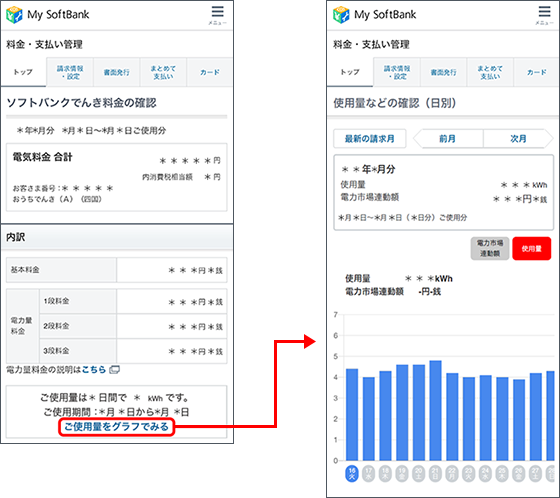Open 書面発行 tab on the 使用量などの確認 screen
Screen dimensions: 560x498
point(443,72)
